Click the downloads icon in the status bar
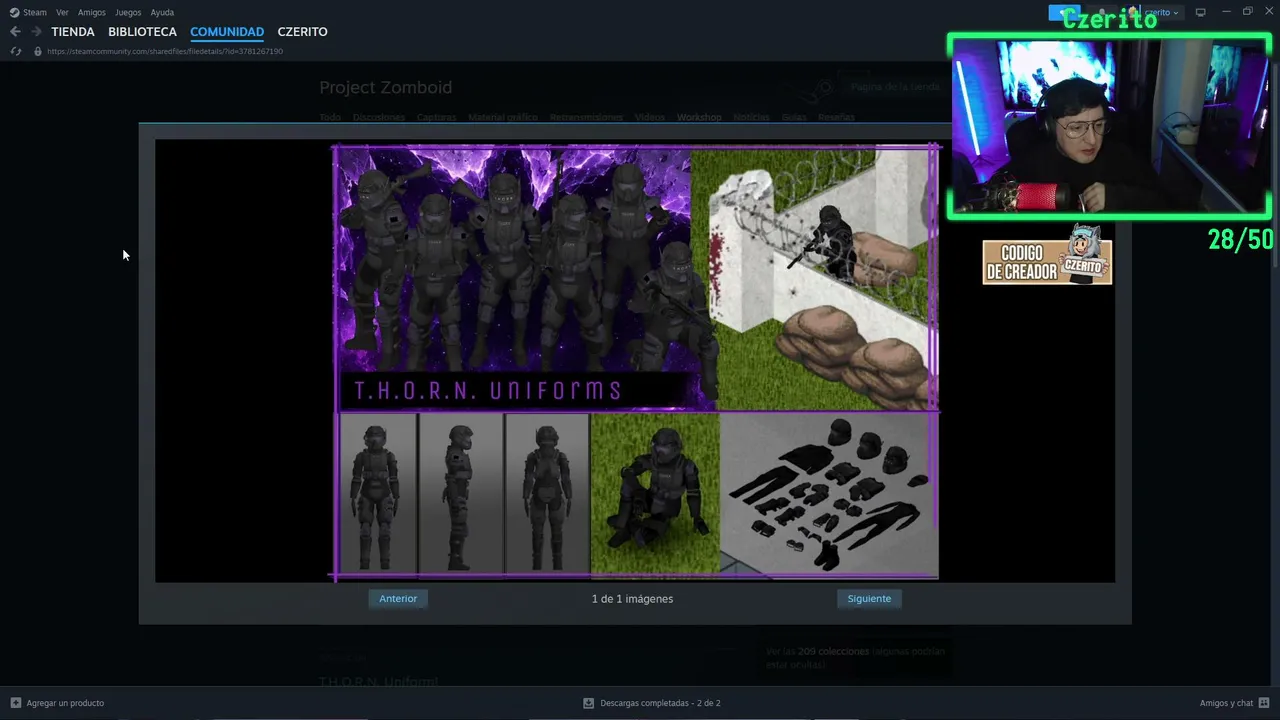Viewport: 1280px width, 720px height. pyautogui.click(x=588, y=703)
